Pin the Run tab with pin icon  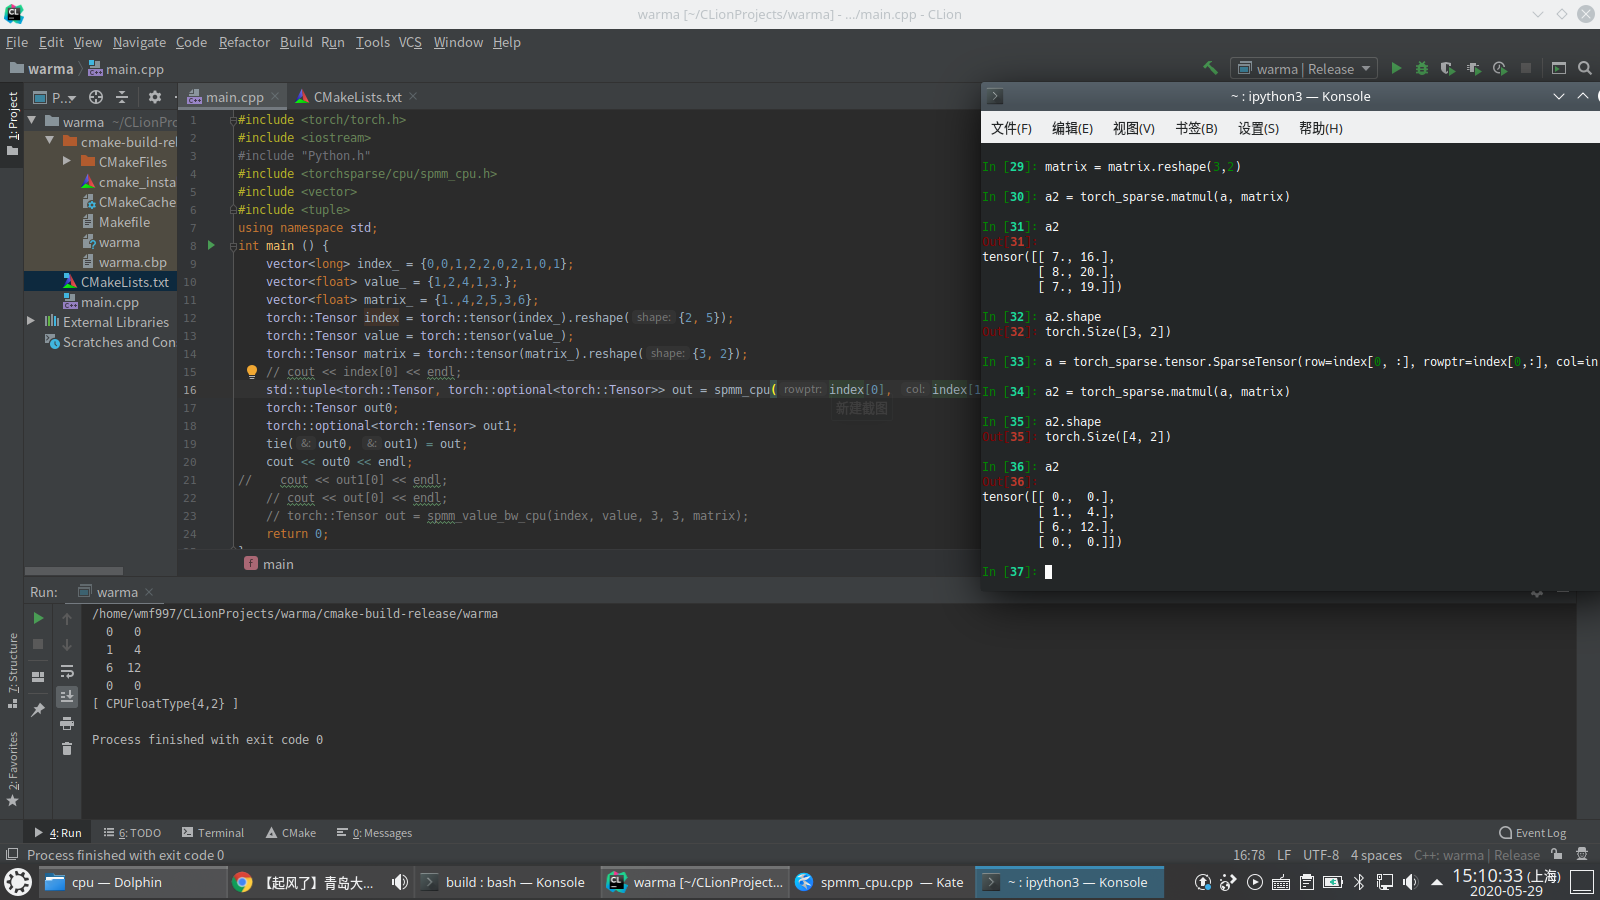[39, 709]
